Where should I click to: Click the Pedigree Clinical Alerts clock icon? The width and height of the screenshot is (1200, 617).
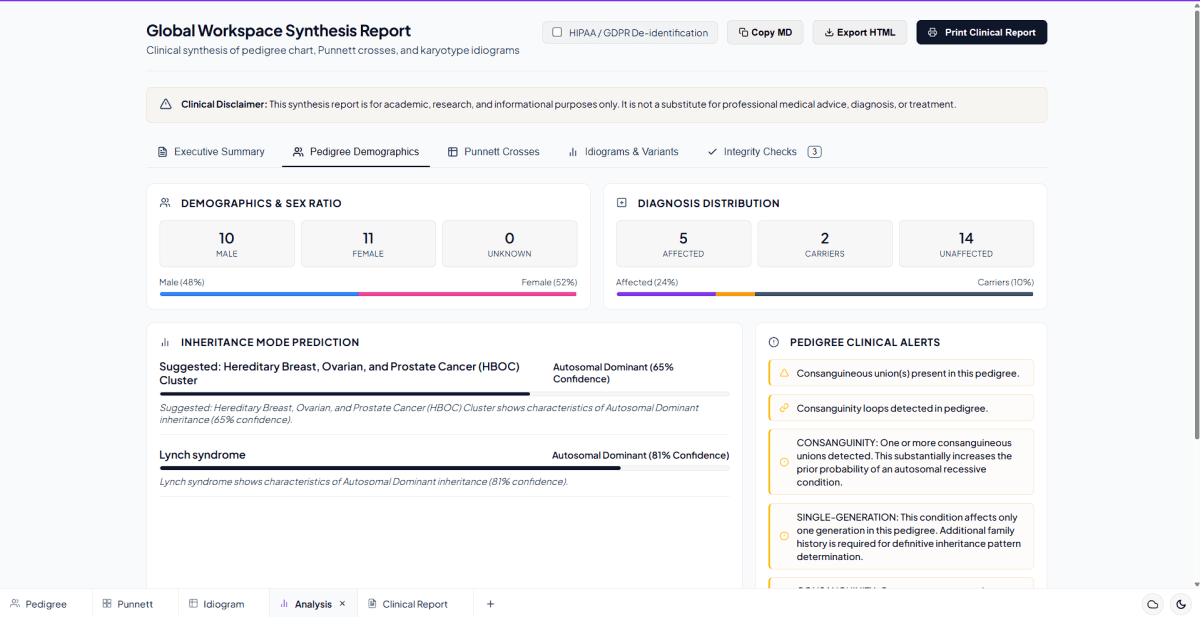(x=774, y=342)
